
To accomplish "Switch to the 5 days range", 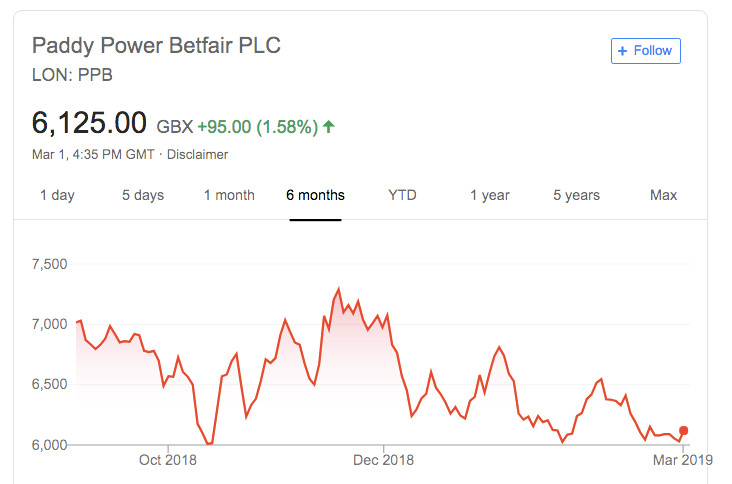I will (143, 195).
